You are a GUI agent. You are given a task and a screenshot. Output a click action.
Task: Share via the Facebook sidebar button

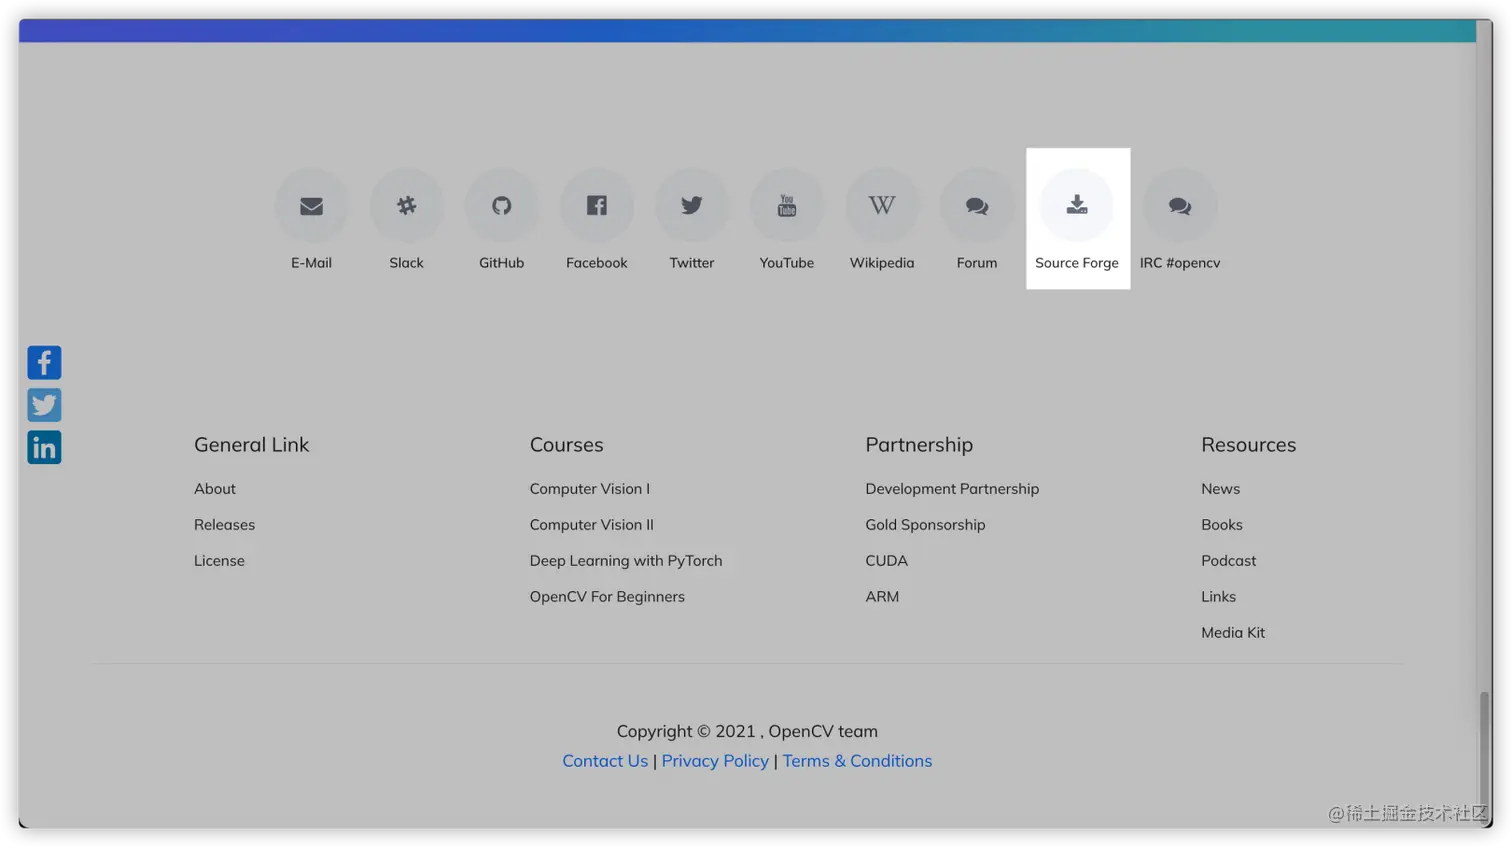[x=44, y=362]
